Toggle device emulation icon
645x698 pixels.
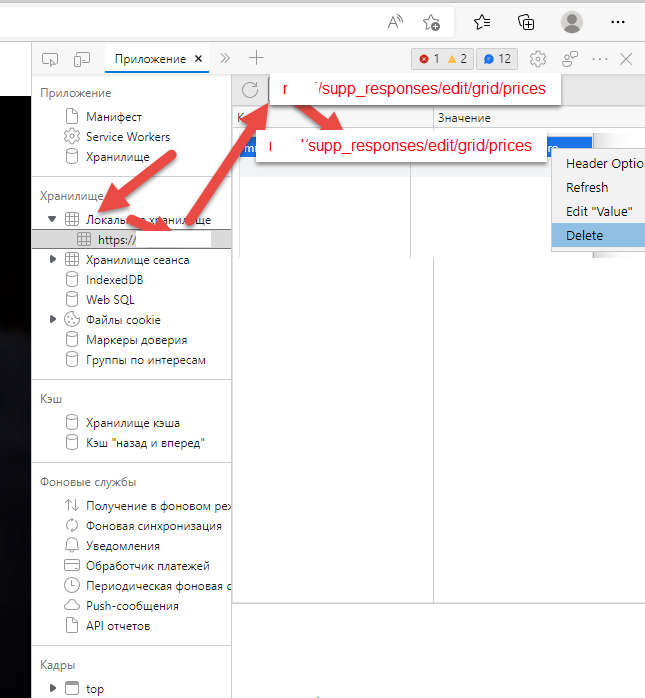[x=82, y=59]
